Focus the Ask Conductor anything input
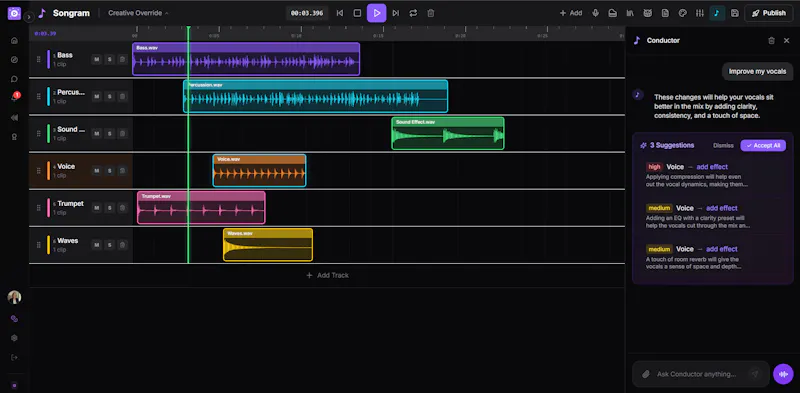The width and height of the screenshot is (800, 393). click(x=700, y=374)
